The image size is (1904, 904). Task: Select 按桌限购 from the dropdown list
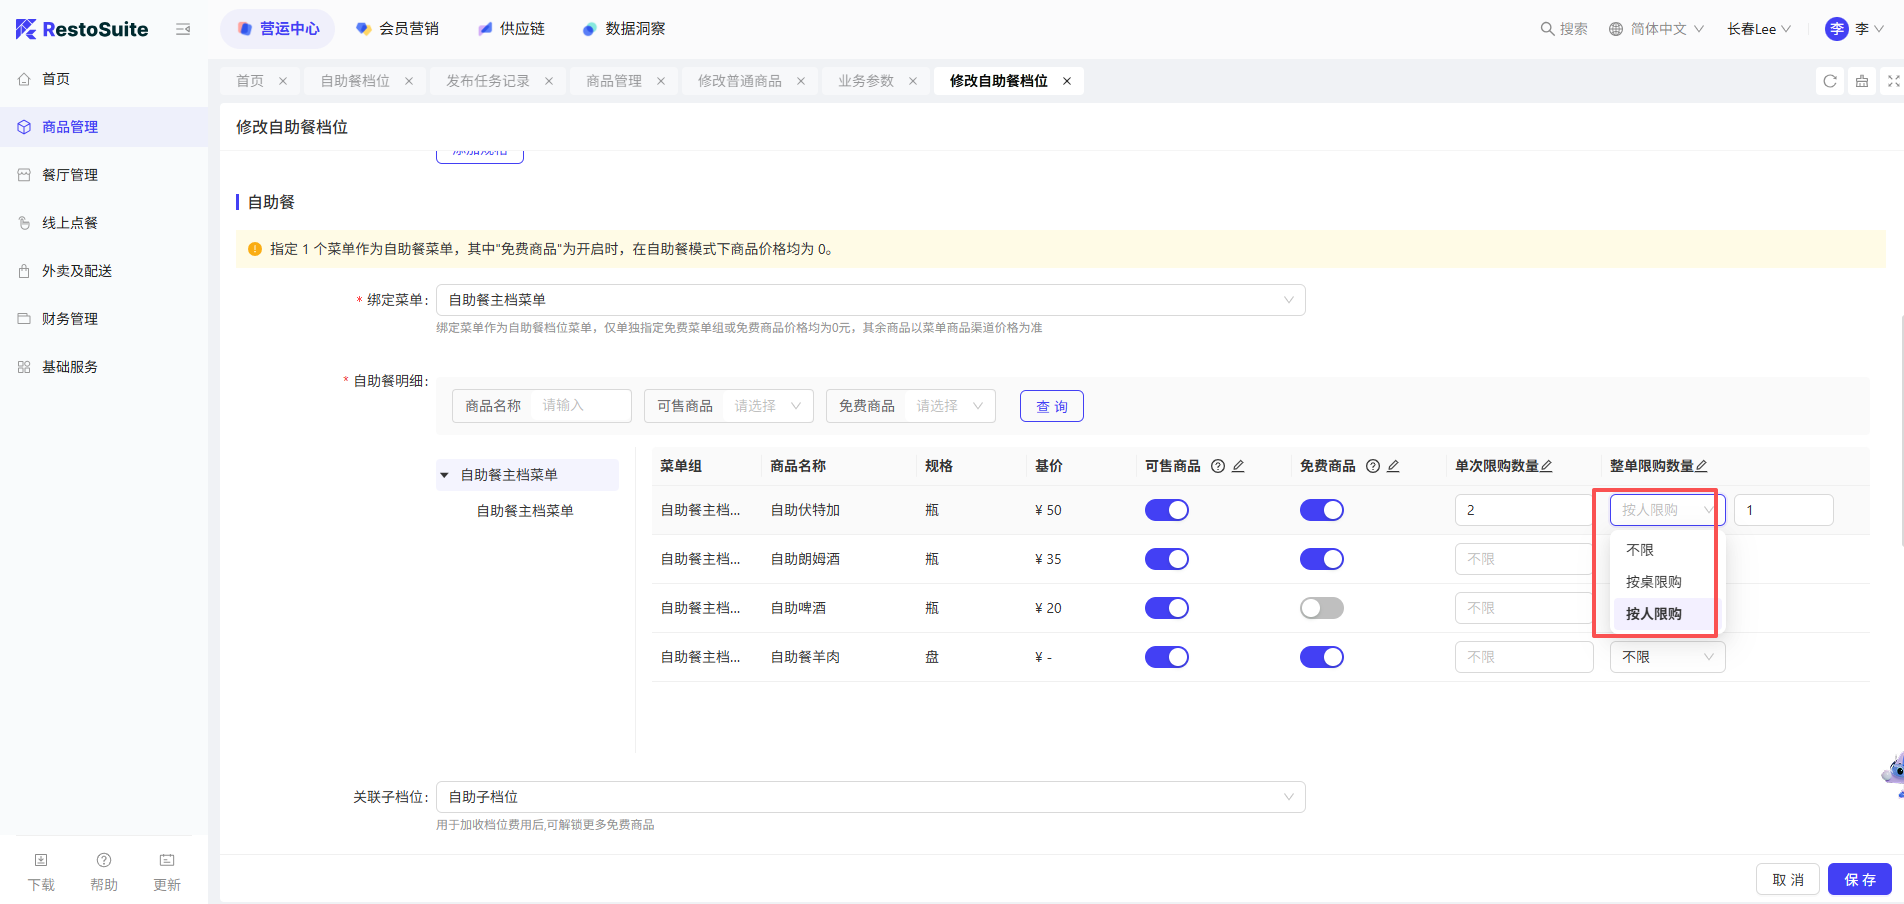click(x=1654, y=582)
